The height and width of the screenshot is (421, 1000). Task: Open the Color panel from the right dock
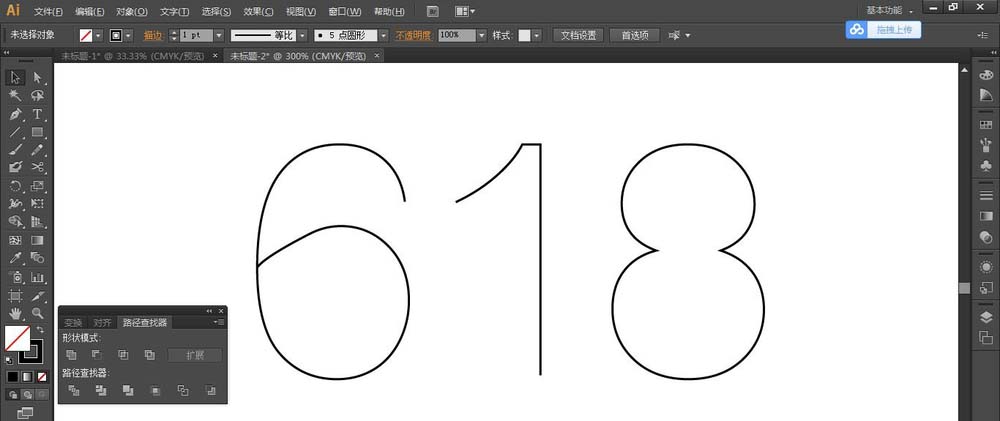[986, 75]
